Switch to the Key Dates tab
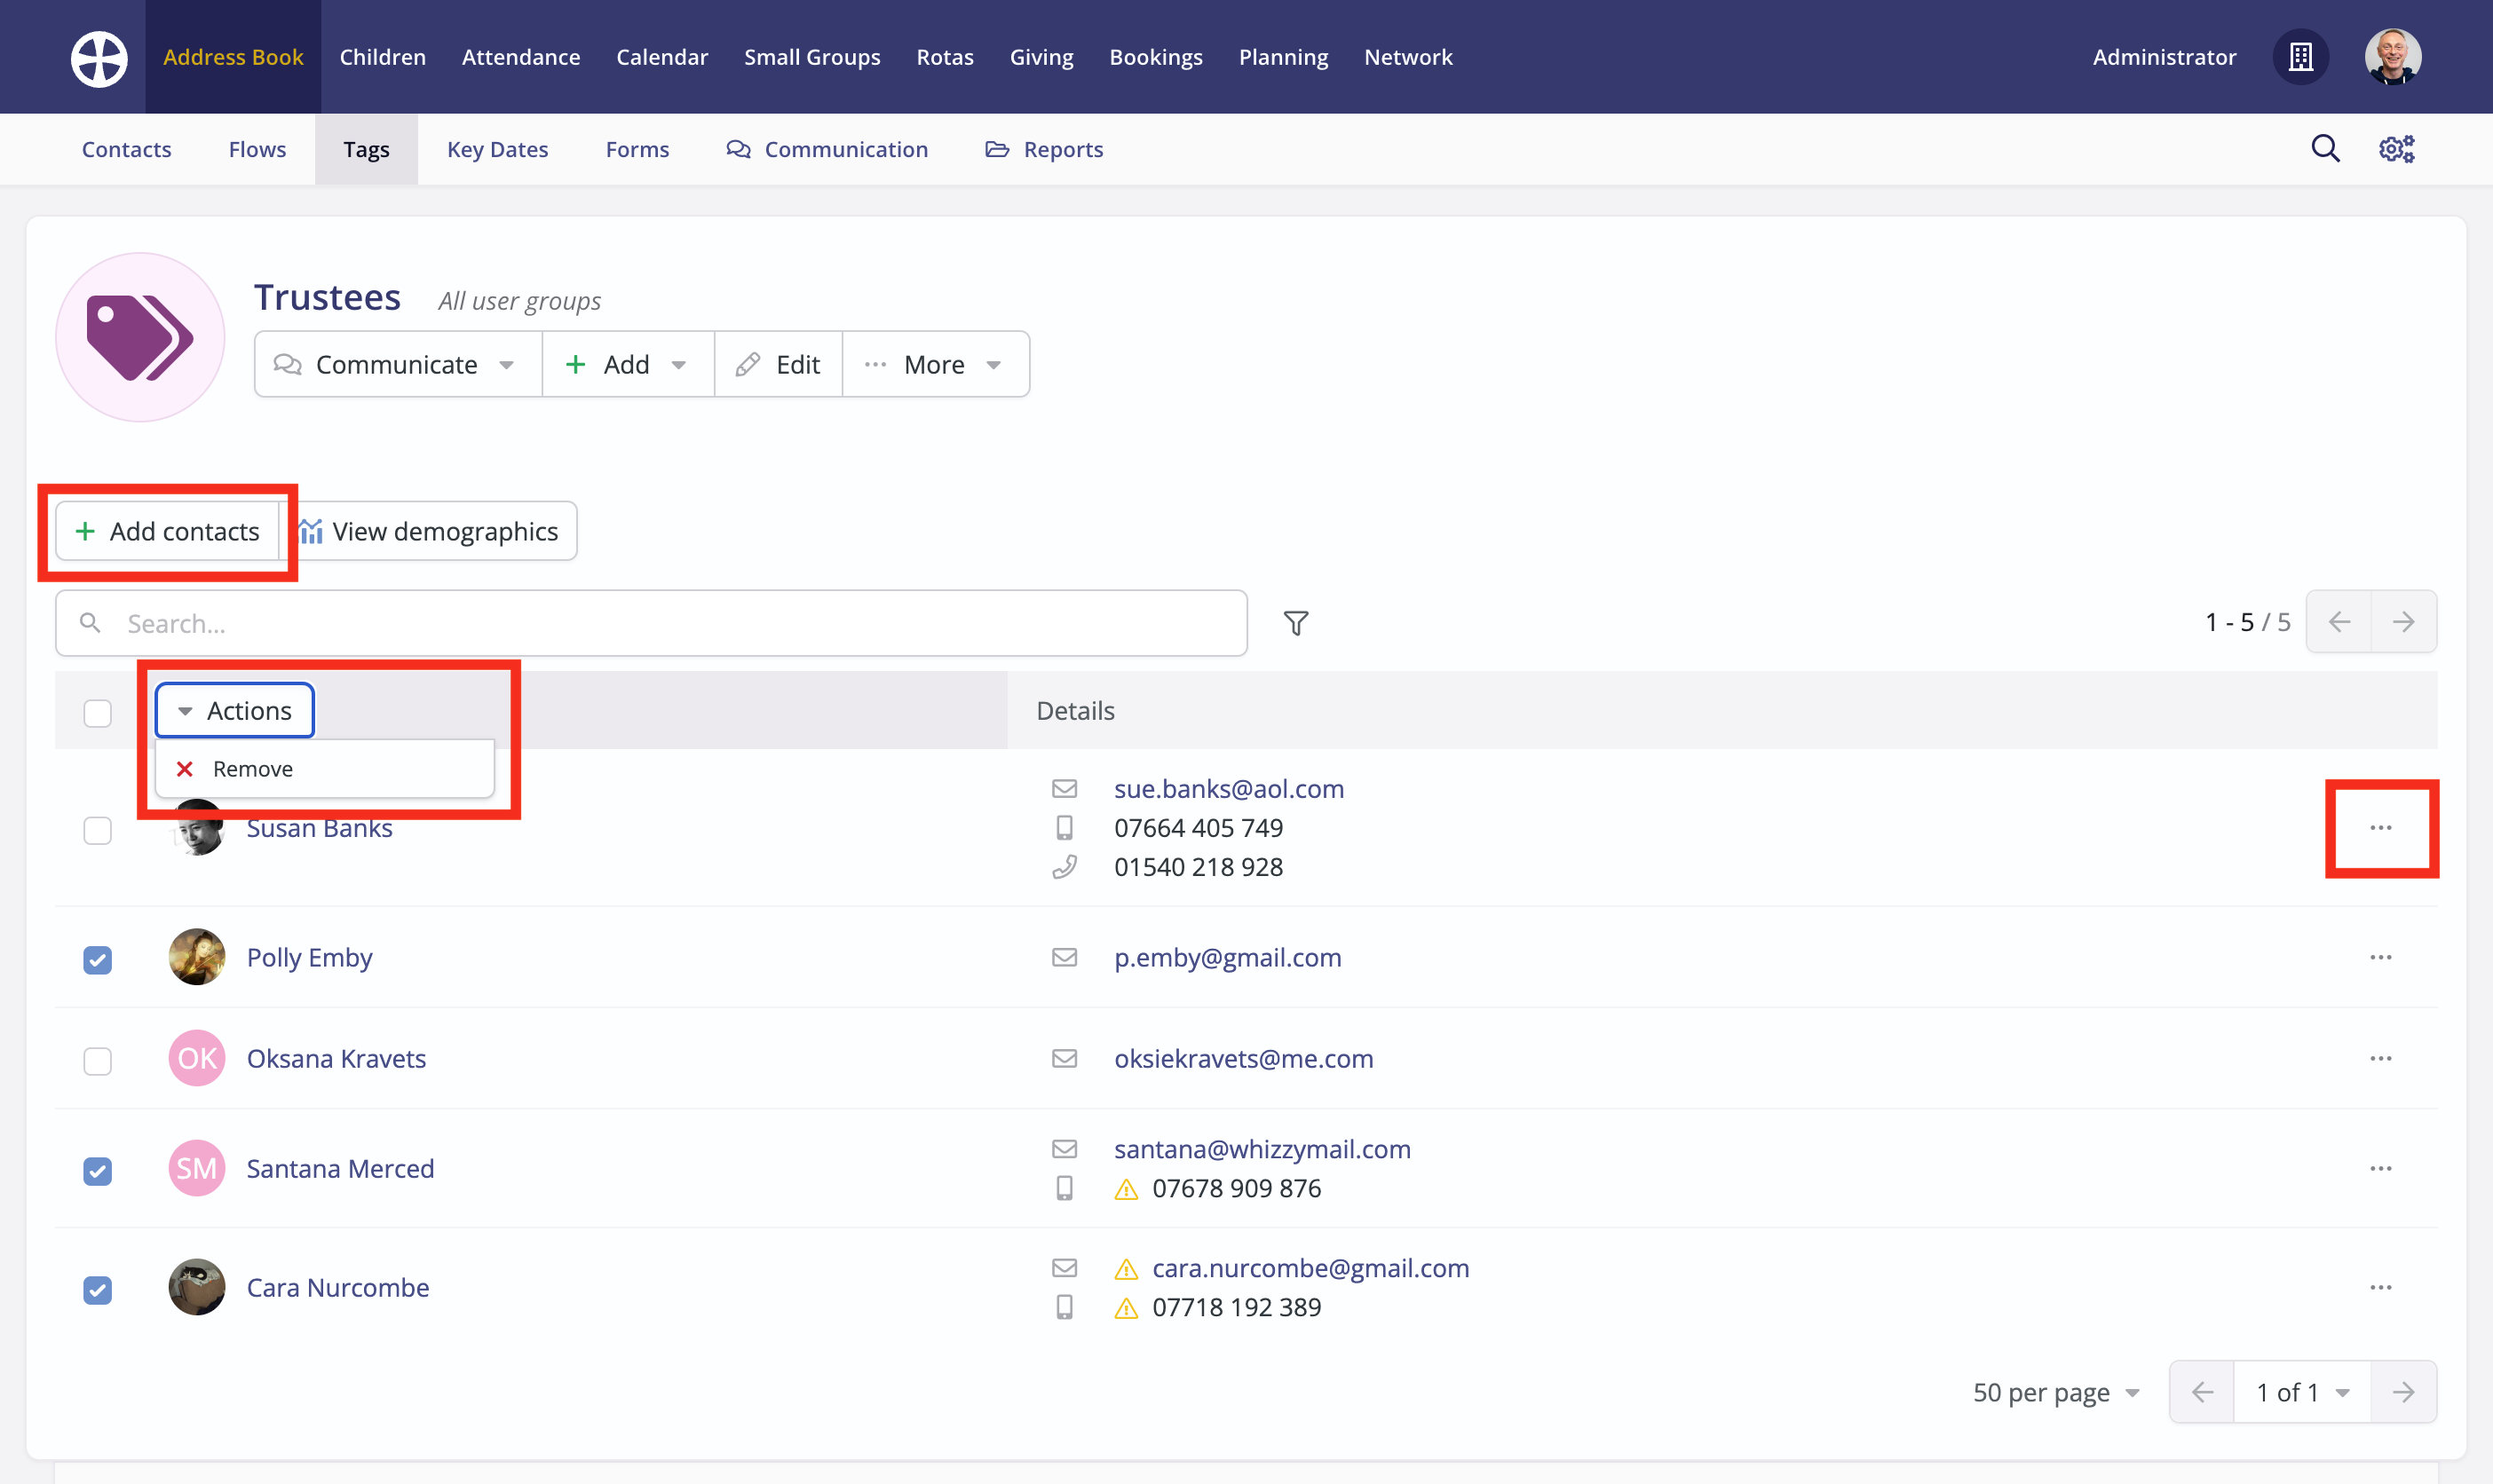Viewport: 2493px width, 1484px height. coord(497,149)
